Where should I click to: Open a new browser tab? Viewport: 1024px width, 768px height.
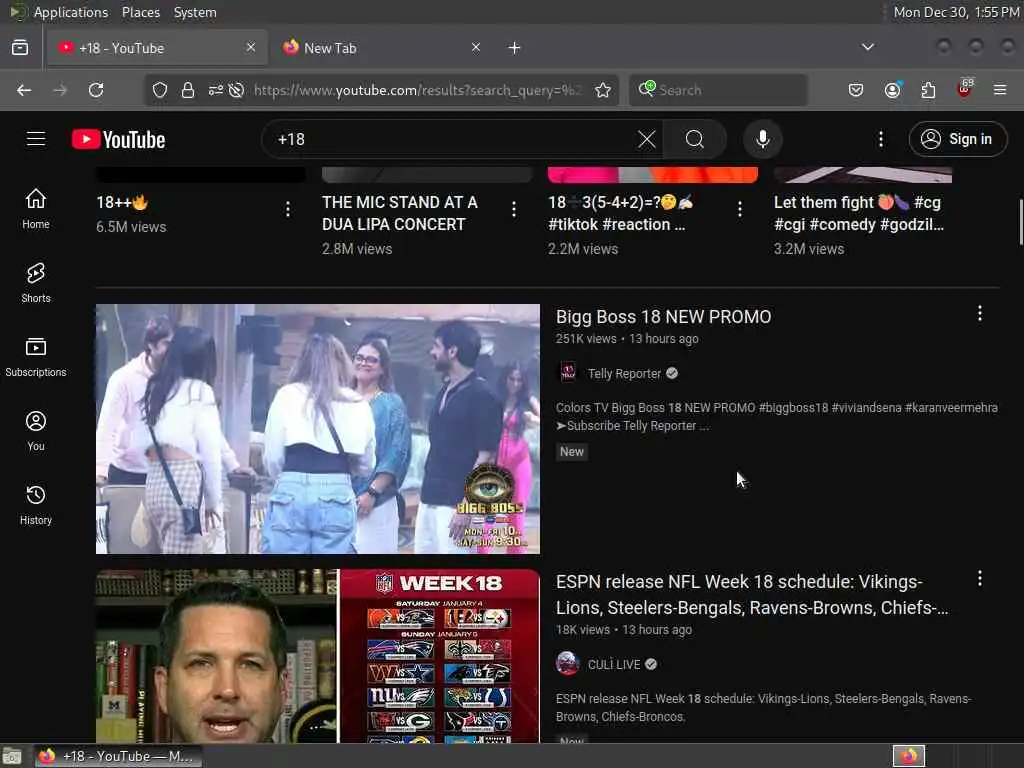point(515,48)
